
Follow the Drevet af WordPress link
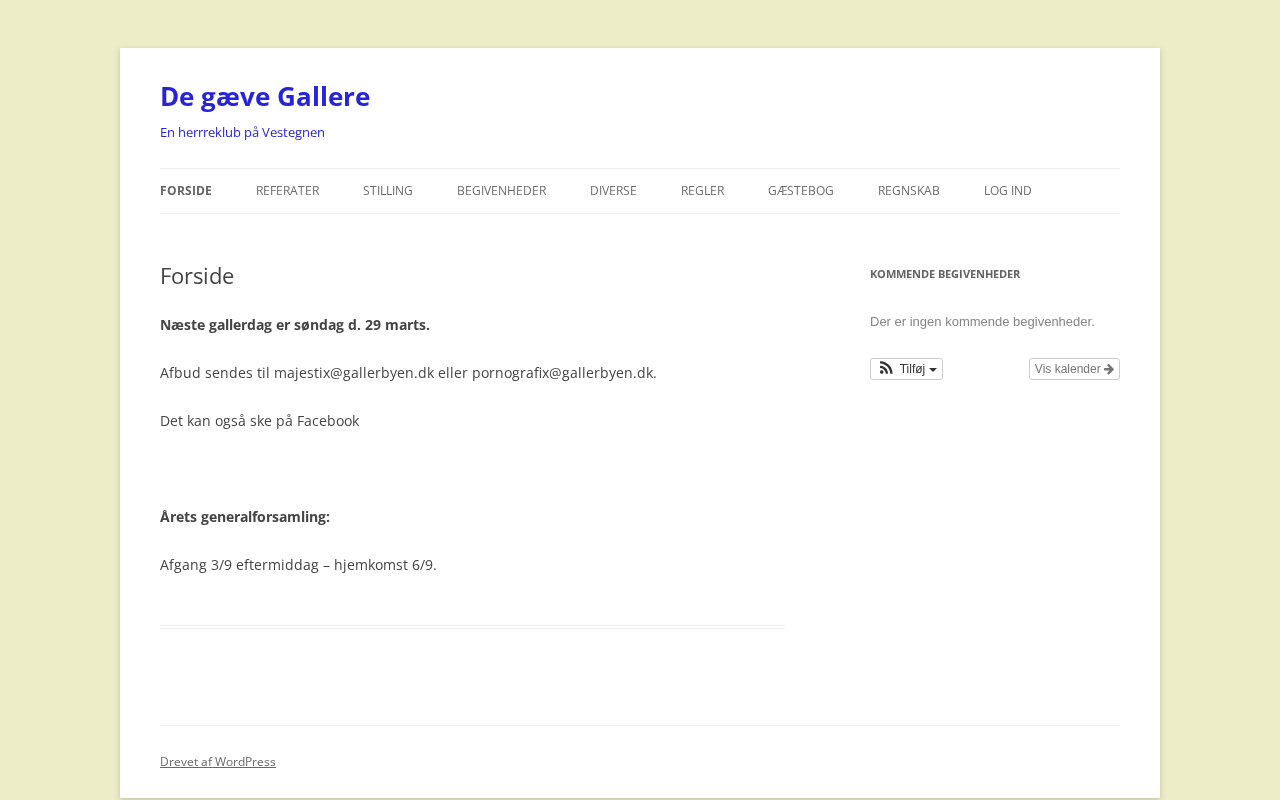pos(218,762)
